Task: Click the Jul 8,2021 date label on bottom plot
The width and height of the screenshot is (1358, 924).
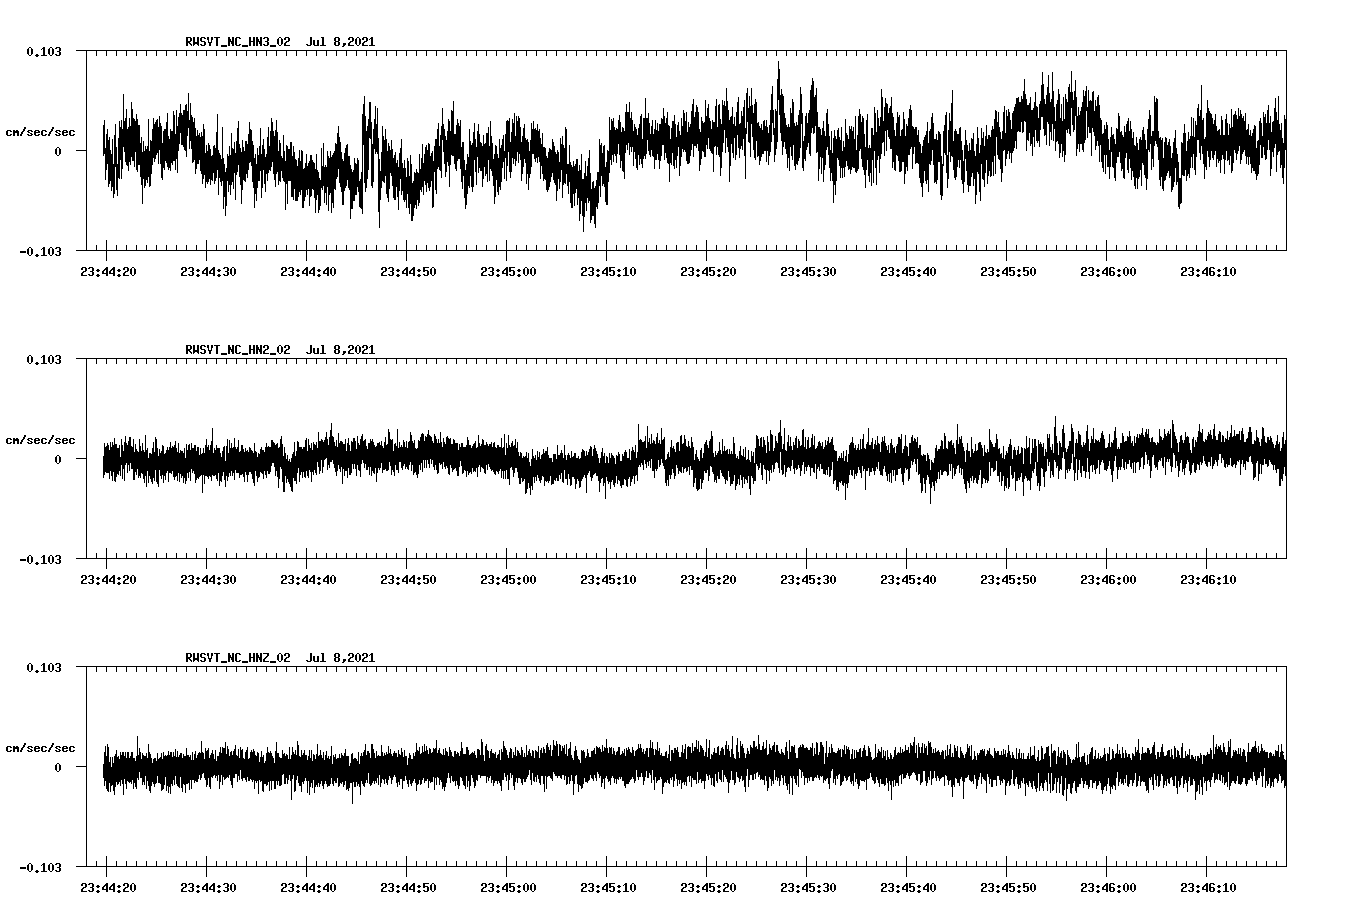Action: coord(342,658)
